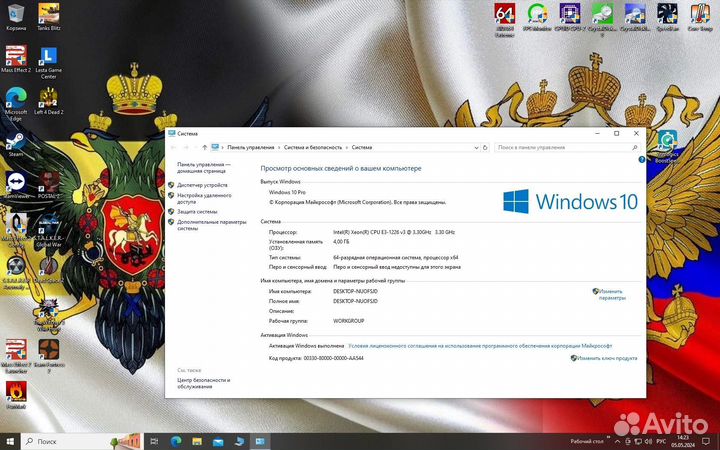This screenshot has width=720, height=450.
Task: Focus the Поиск в панели управления field
Action: coord(567,147)
